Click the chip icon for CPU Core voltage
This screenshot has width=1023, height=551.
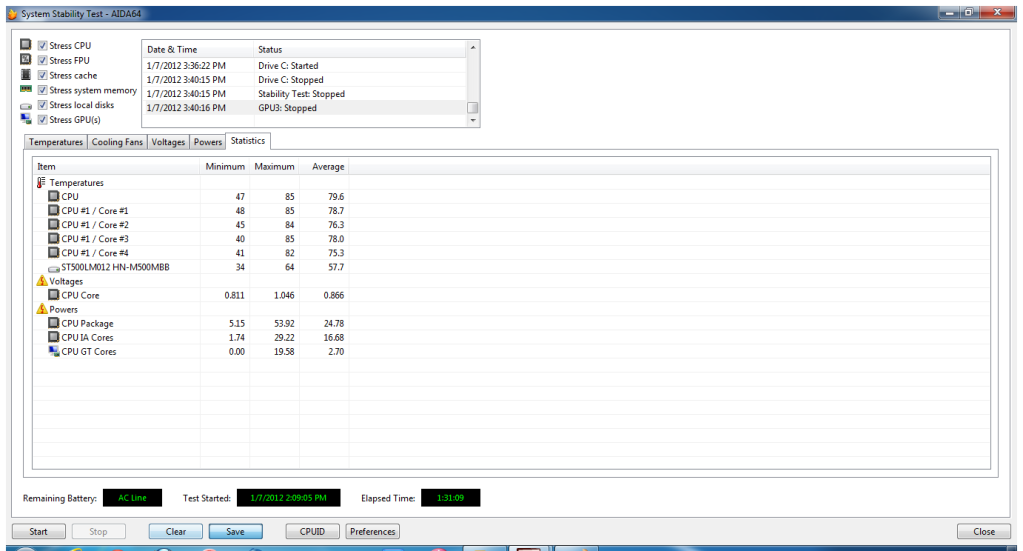(x=53, y=295)
